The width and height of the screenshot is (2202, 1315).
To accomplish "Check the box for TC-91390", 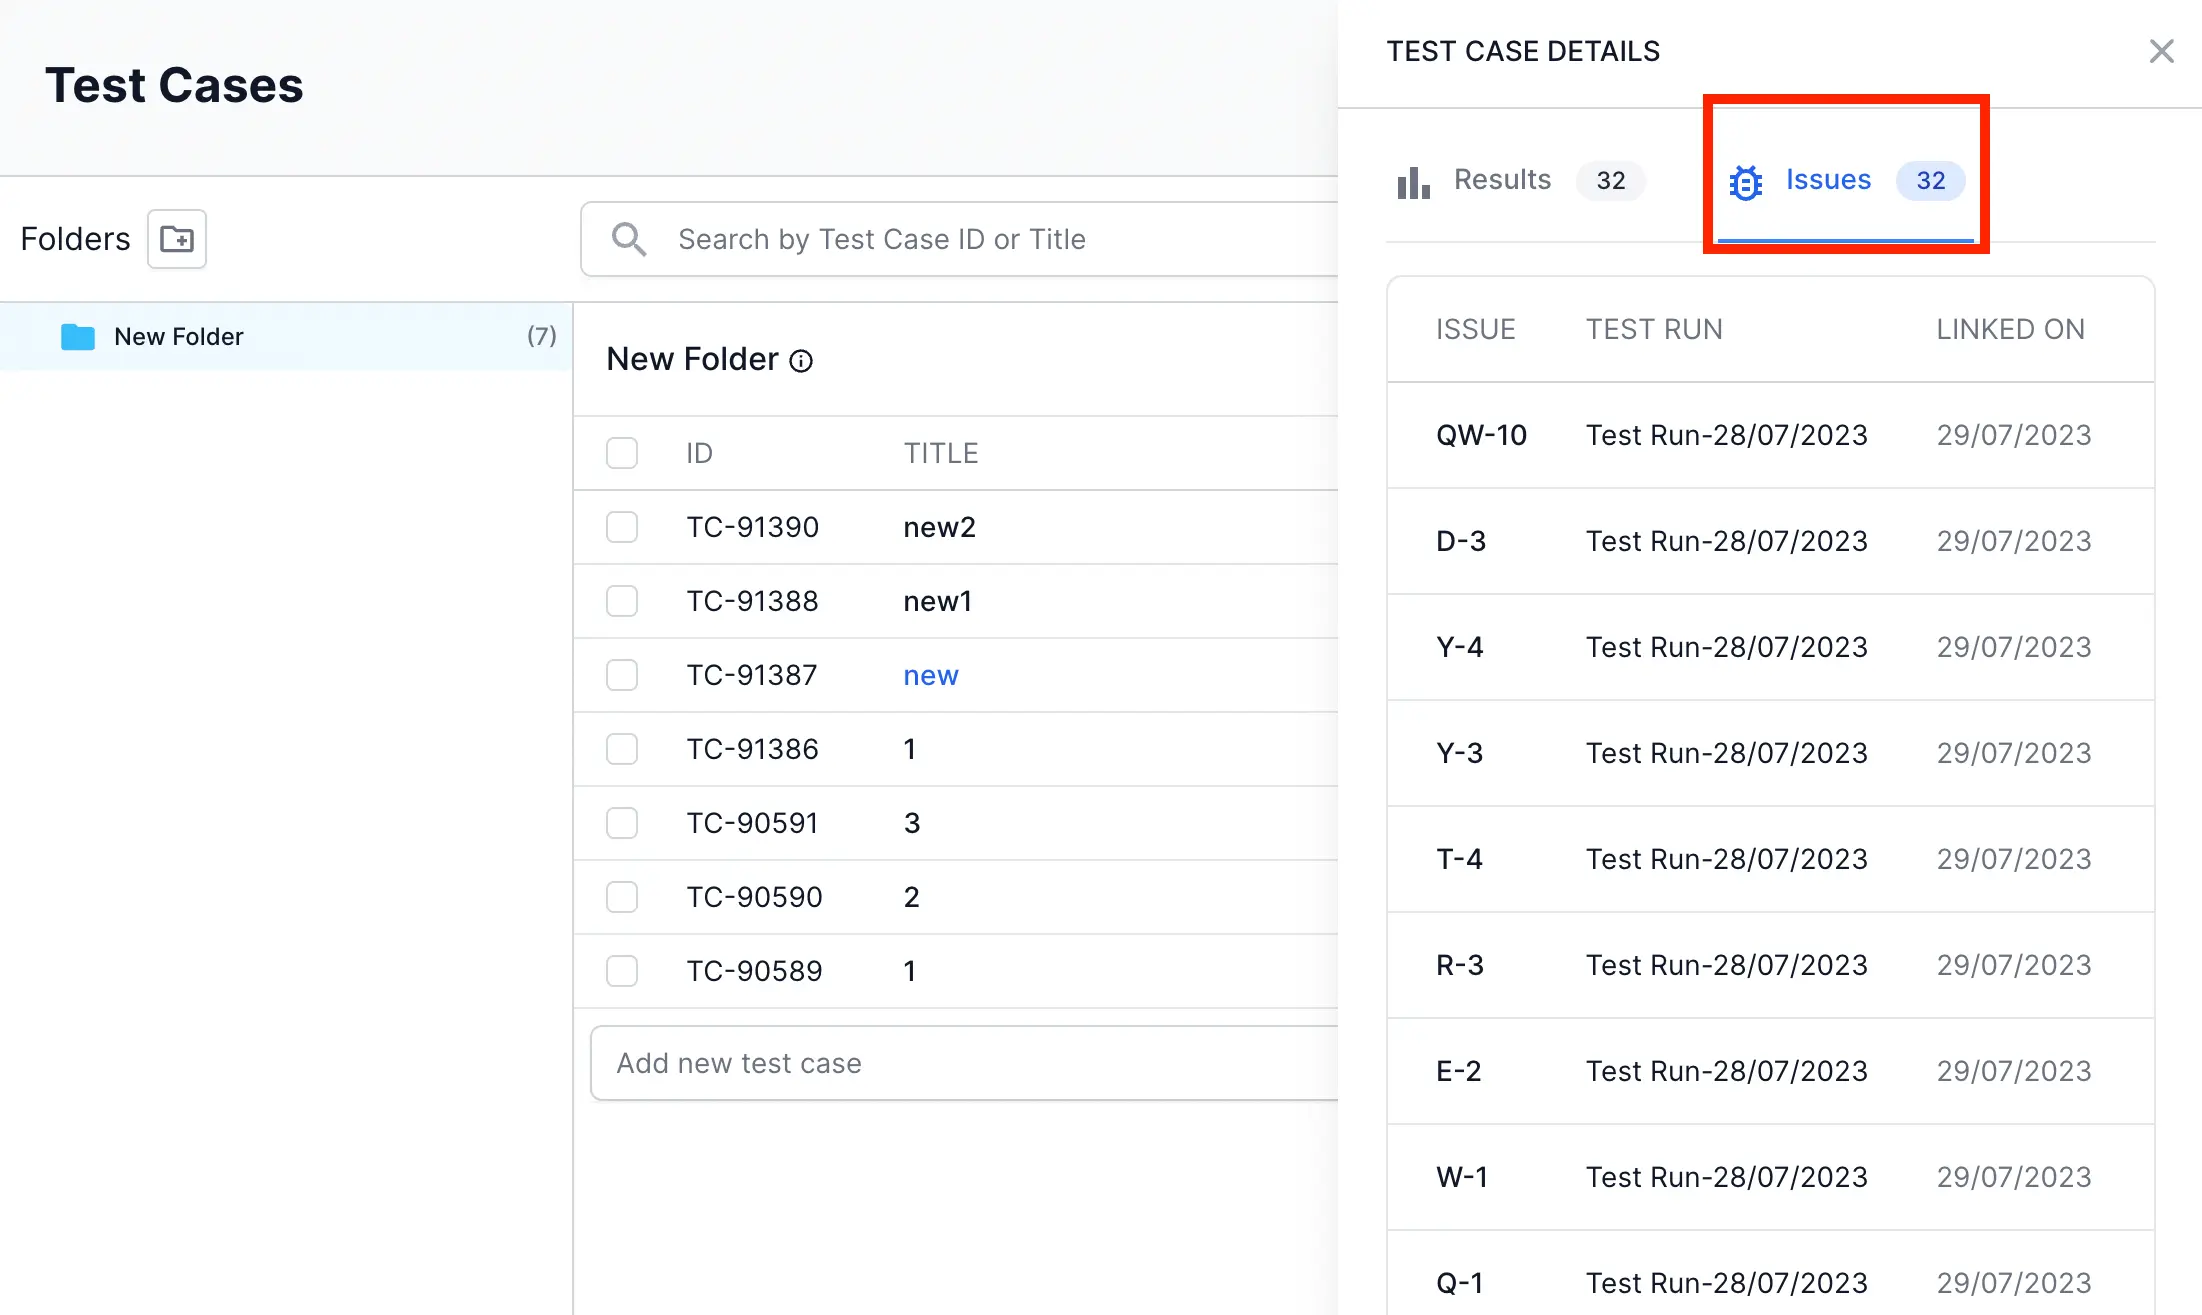I will (x=622, y=527).
